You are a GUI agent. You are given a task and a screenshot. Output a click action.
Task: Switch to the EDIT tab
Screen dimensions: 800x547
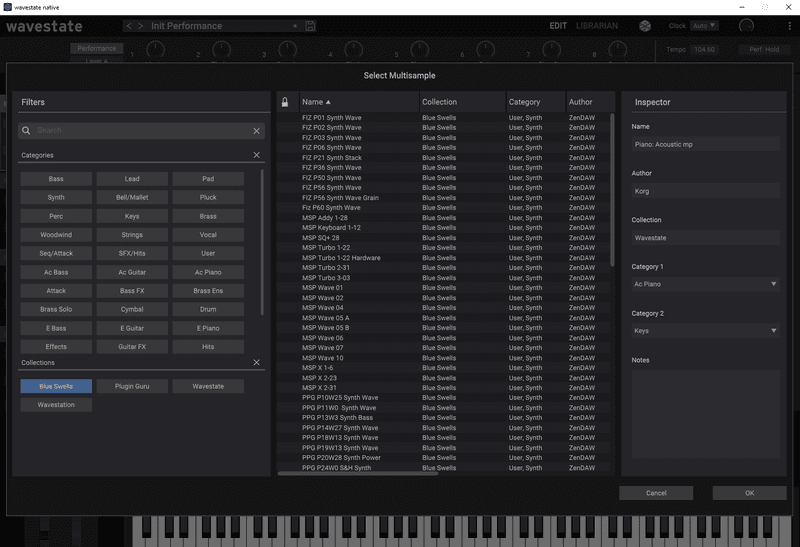click(558, 26)
